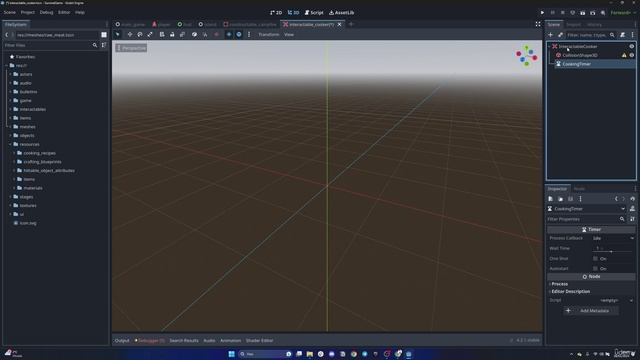Open the Perspective viewport options button
The width and height of the screenshot is (640, 360).
[131, 48]
